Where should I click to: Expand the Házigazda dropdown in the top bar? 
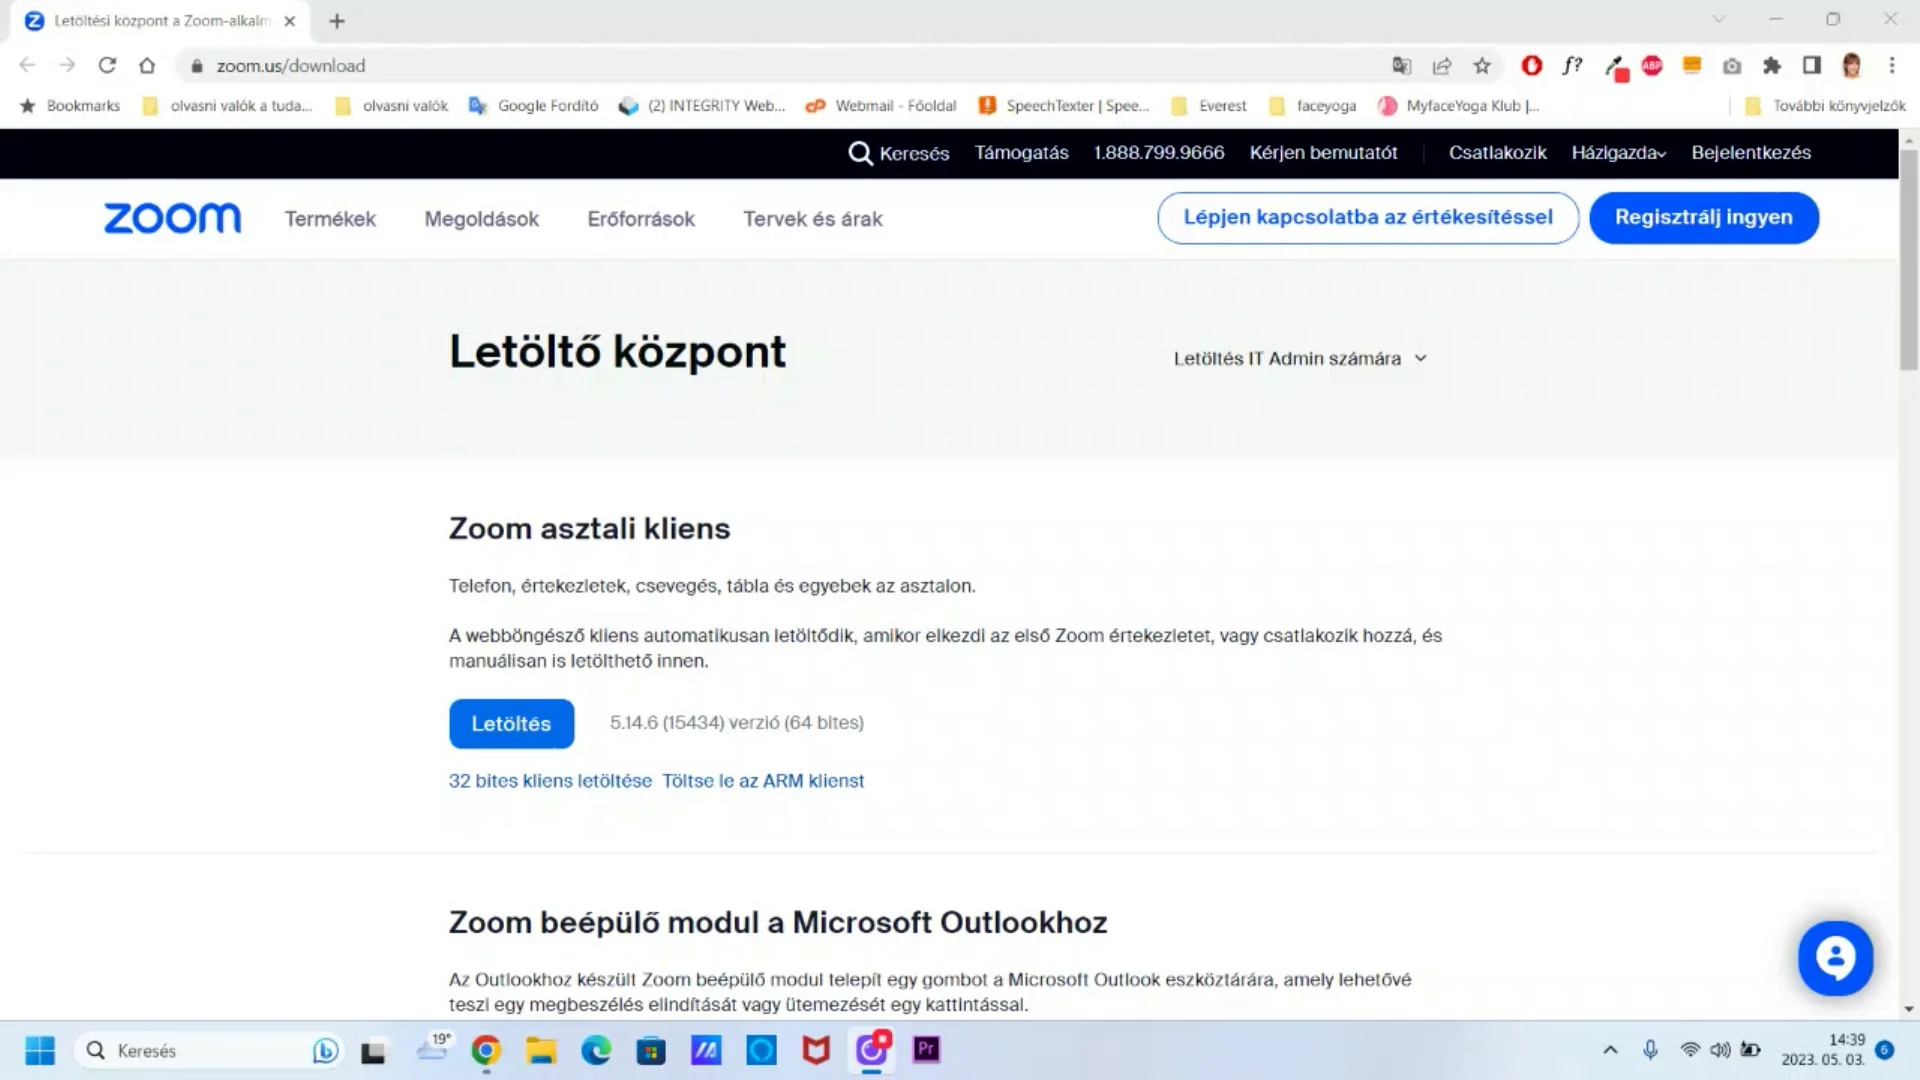[x=1618, y=153]
